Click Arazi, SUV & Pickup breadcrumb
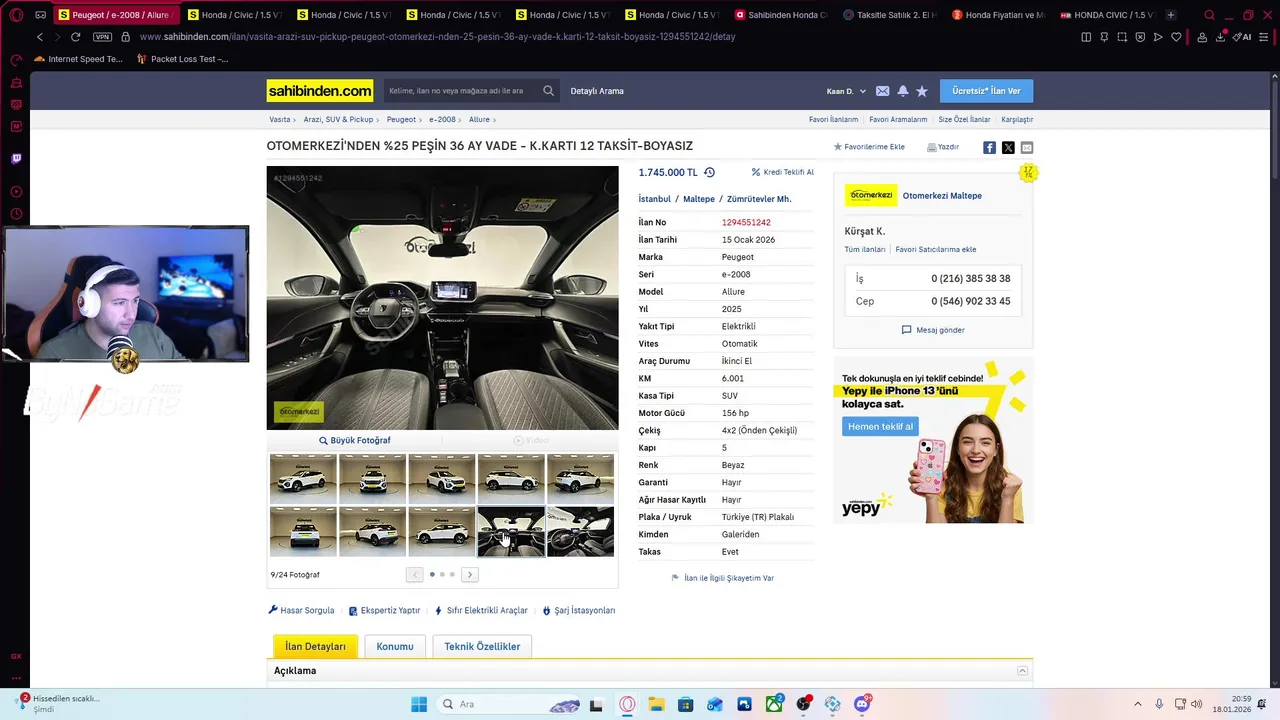The height and width of the screenshot is (720, 1280). pos(338,119)
